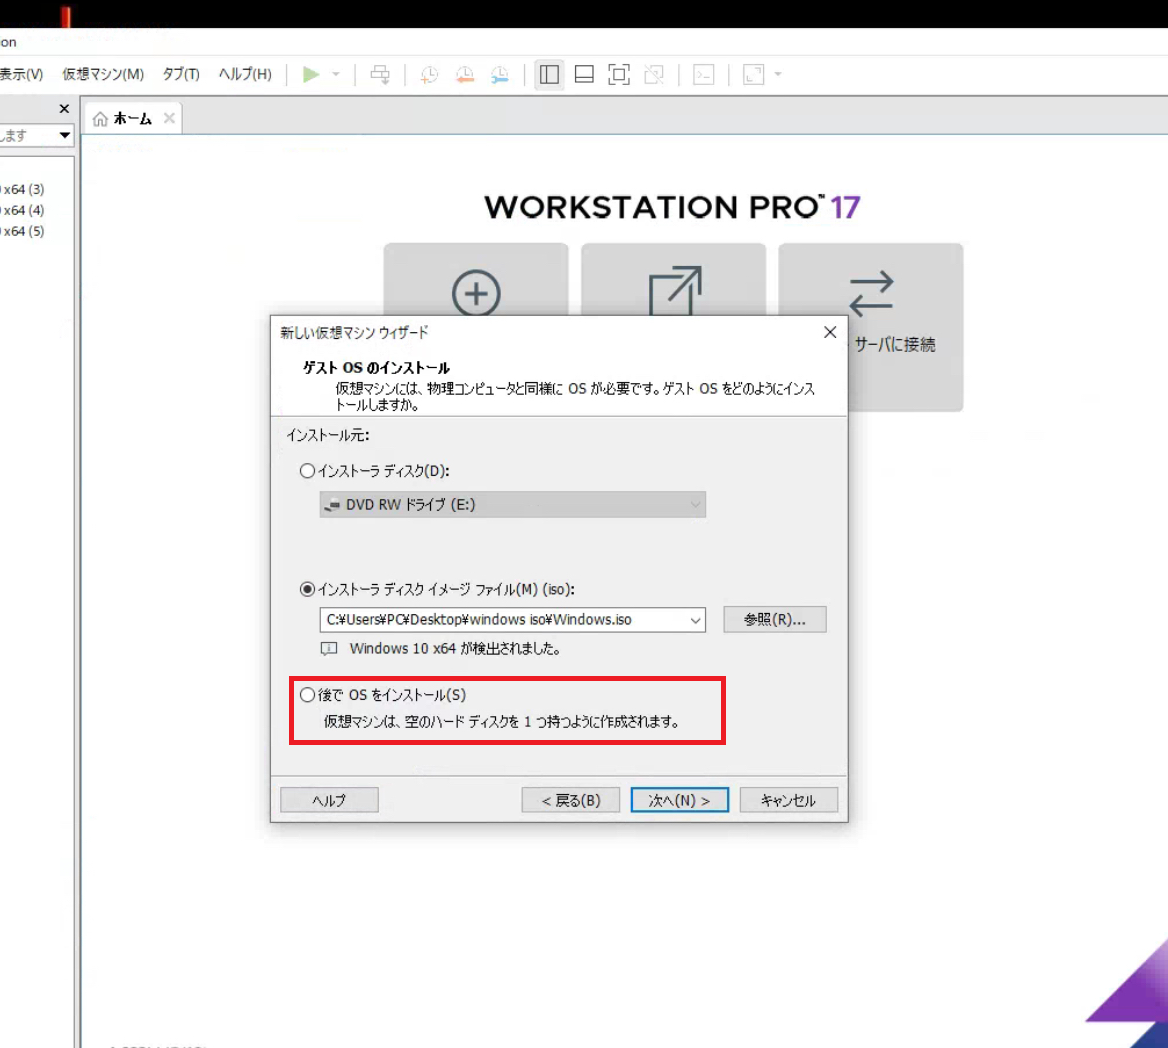Toggle the thumbnail bar view icon

584,74
